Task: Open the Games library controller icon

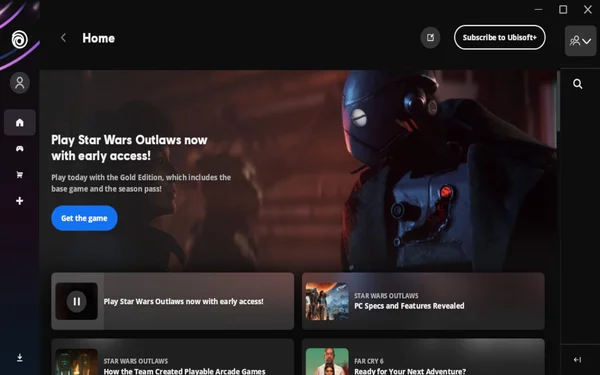Action: pos(20,148)
